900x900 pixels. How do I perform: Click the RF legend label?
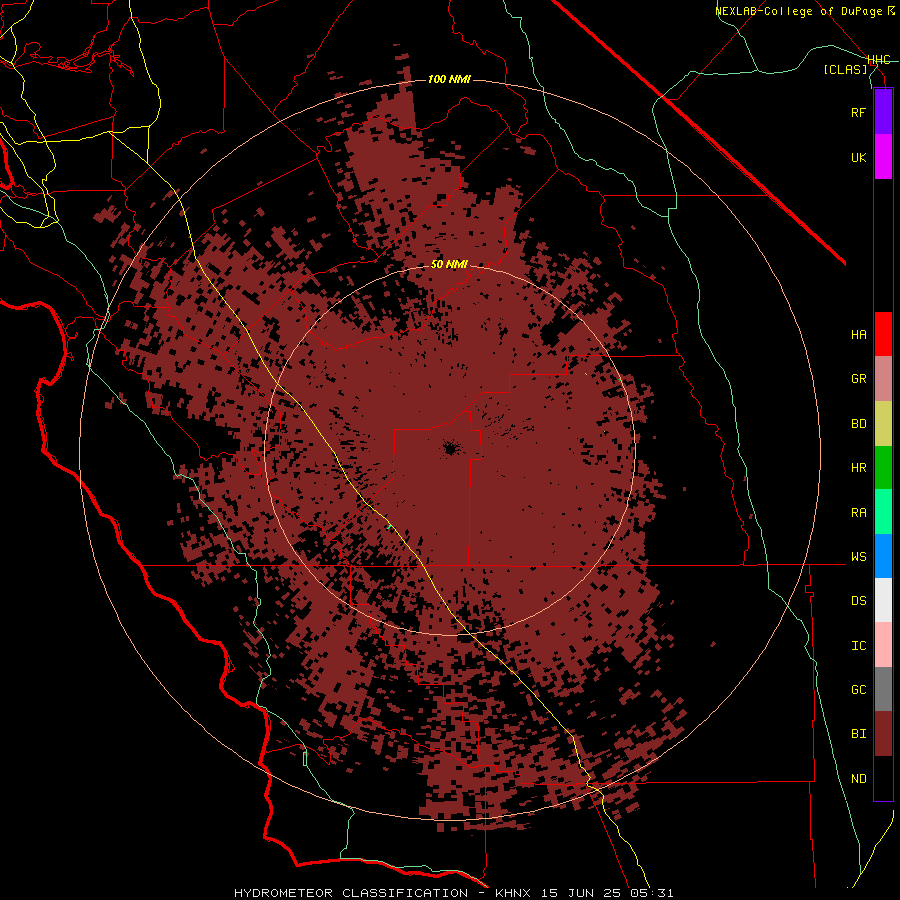pyautogui.click(x=858, y=112)
